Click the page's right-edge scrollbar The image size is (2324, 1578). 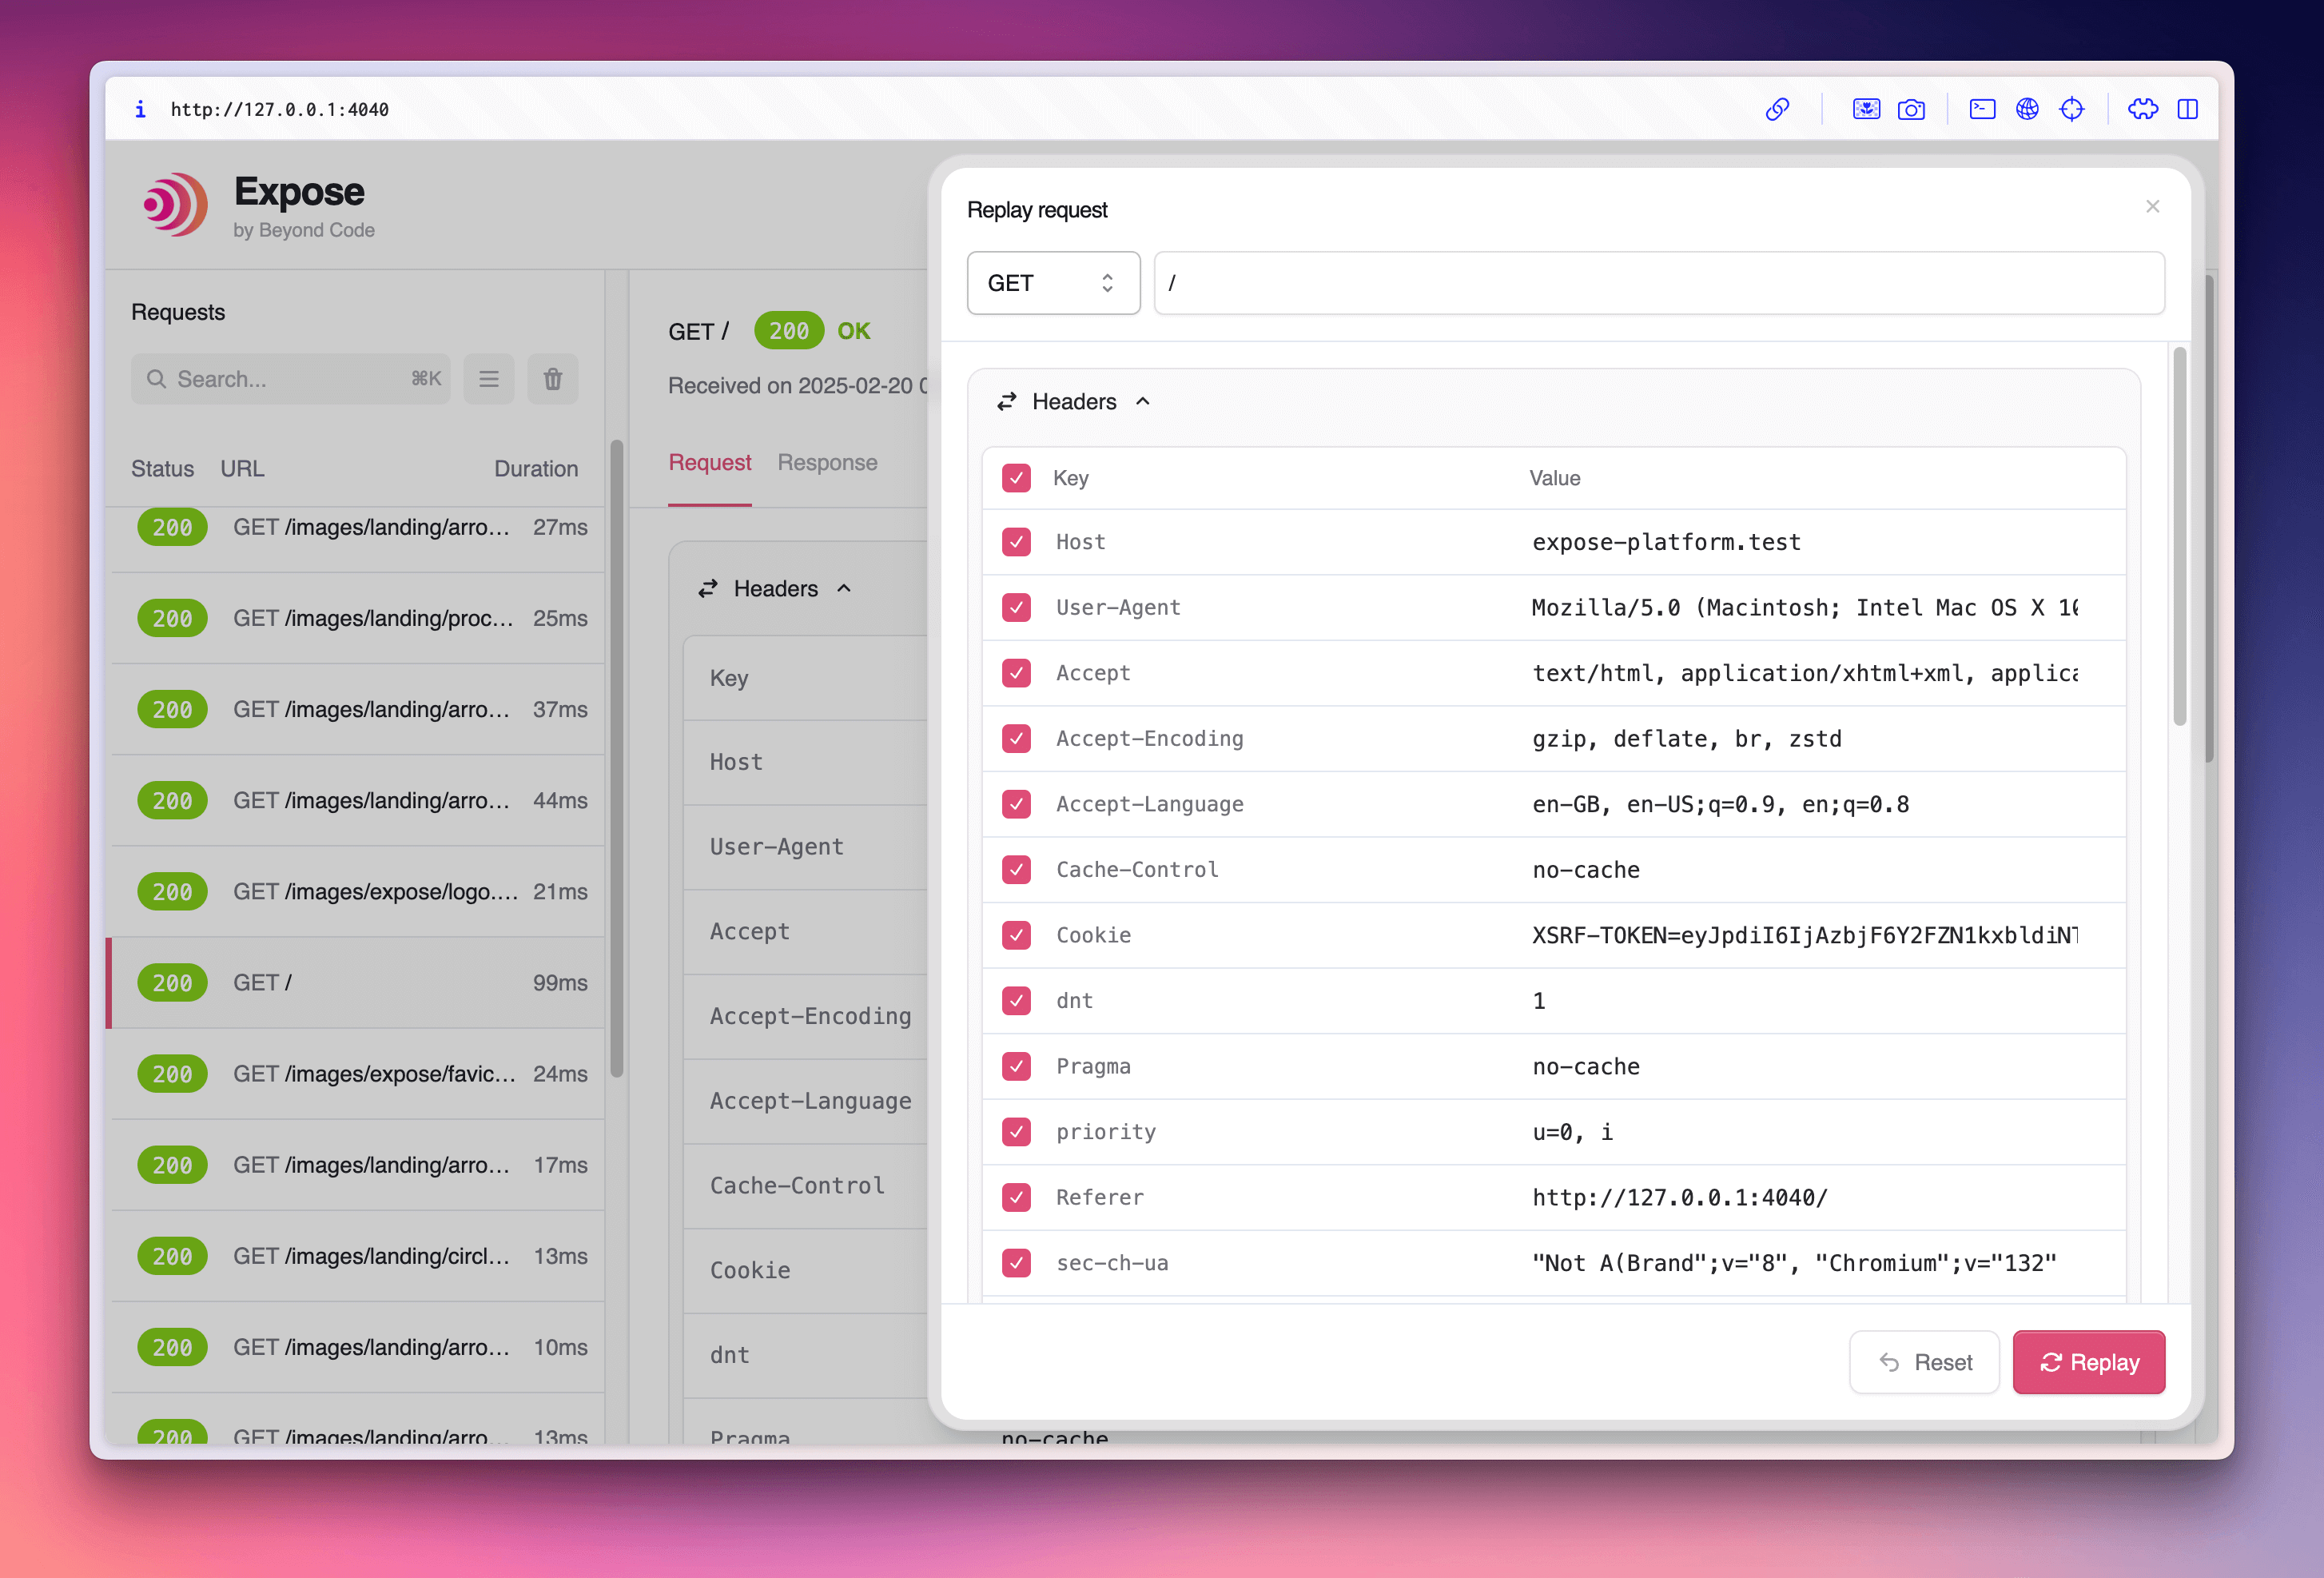click(2208, 518)
